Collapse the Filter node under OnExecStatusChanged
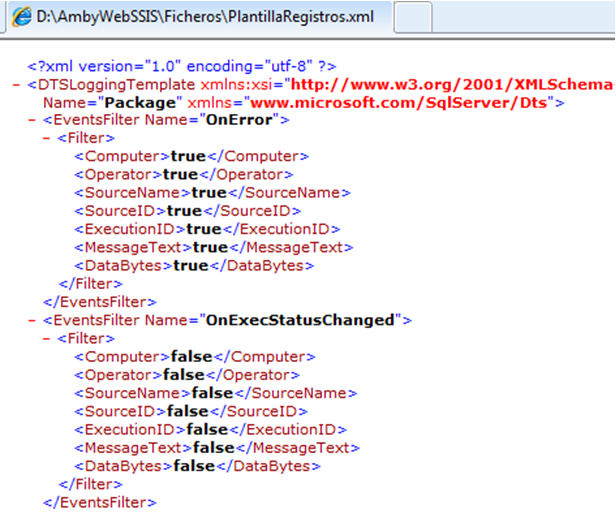 [48, 339]
